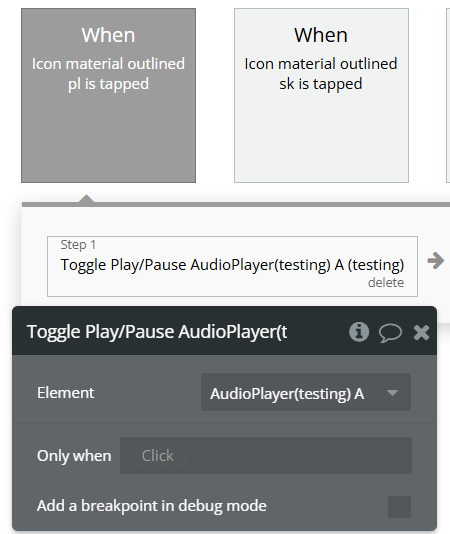Click the 'Element' label
The width and height of the screenshot is (450, 534).
click(x=65, y=393)
